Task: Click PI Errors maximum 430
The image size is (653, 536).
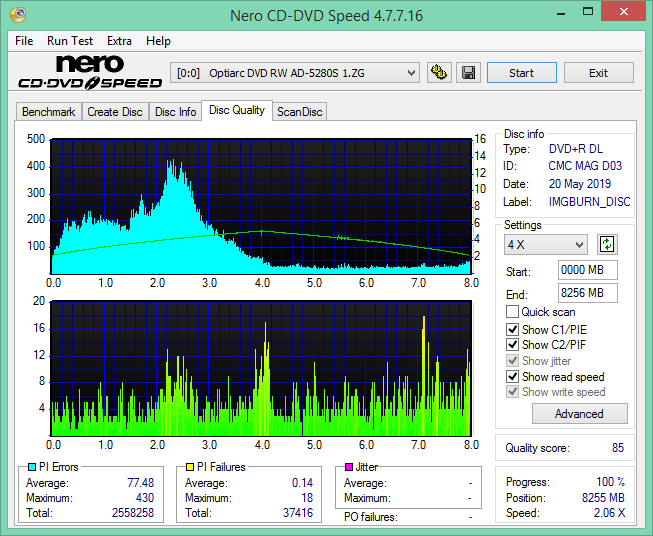Action: [x=145, y=498]
